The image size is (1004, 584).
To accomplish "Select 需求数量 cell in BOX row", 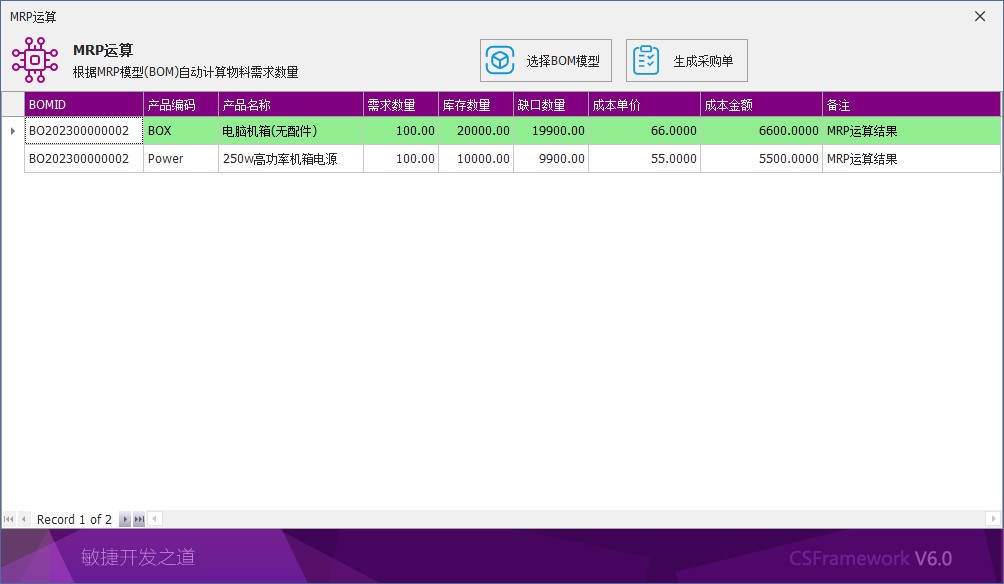I will pos(401,131).
